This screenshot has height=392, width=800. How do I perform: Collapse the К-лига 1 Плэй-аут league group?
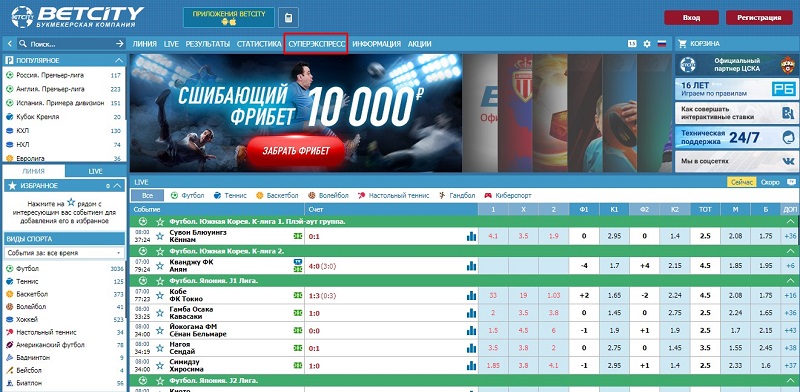[x=791, y=222]
